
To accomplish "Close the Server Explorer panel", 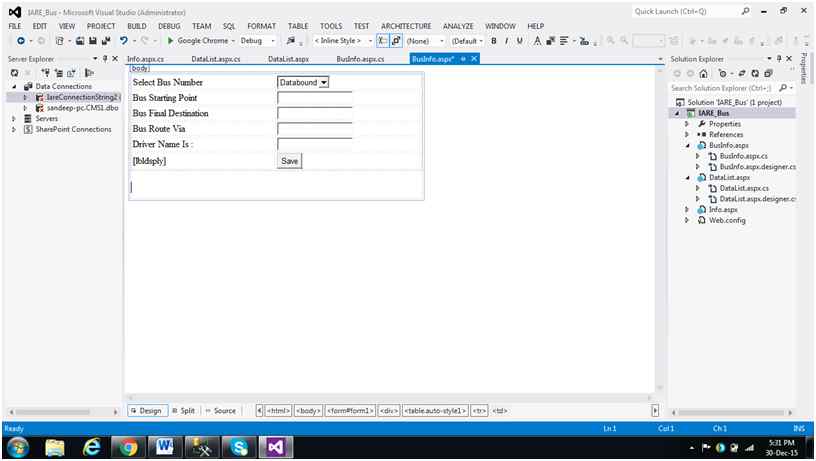I will click(115, 59).
